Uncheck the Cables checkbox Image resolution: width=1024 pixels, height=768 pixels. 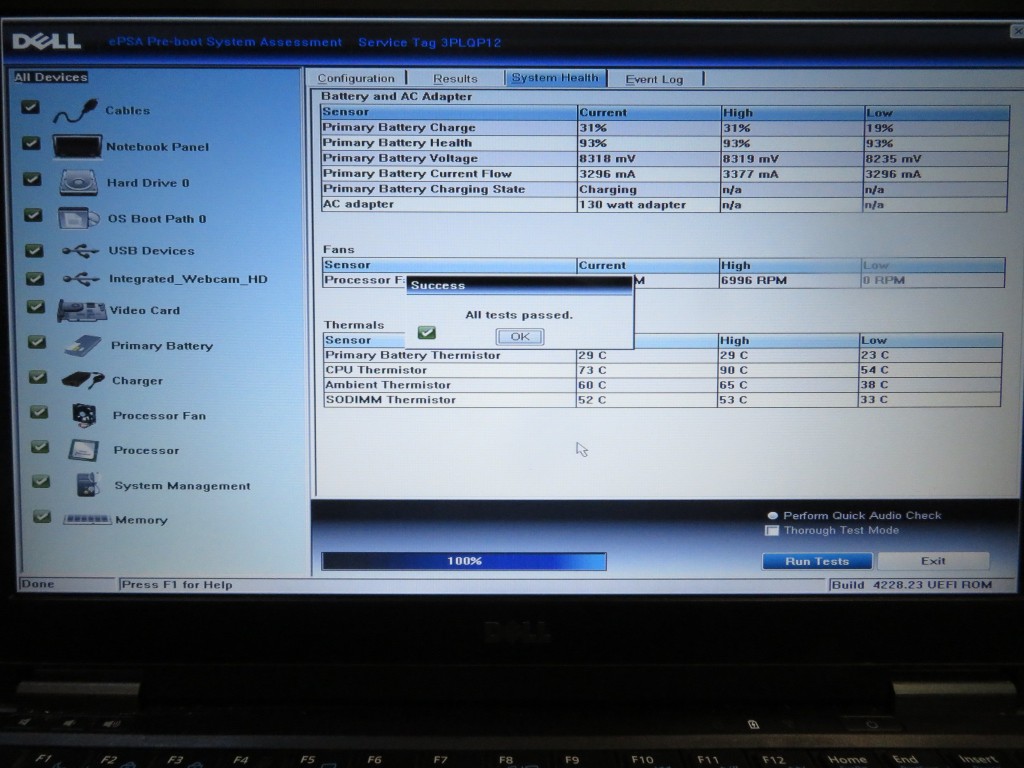tap(30, 107)
